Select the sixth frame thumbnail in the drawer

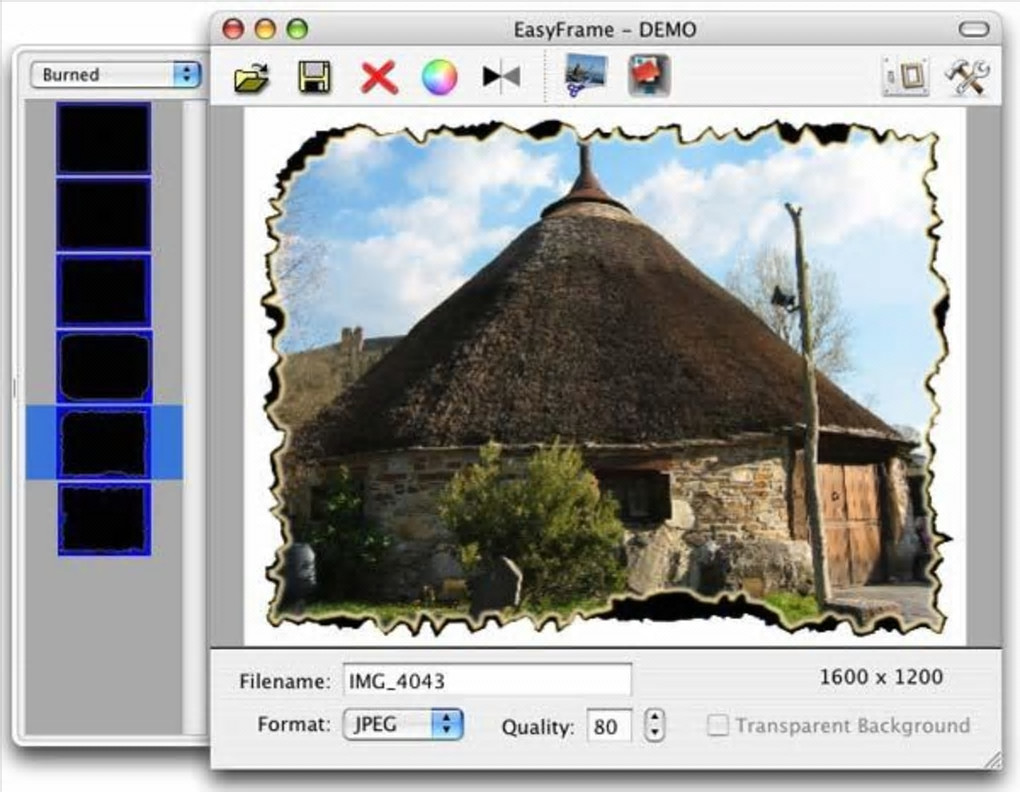pos(104,520)
